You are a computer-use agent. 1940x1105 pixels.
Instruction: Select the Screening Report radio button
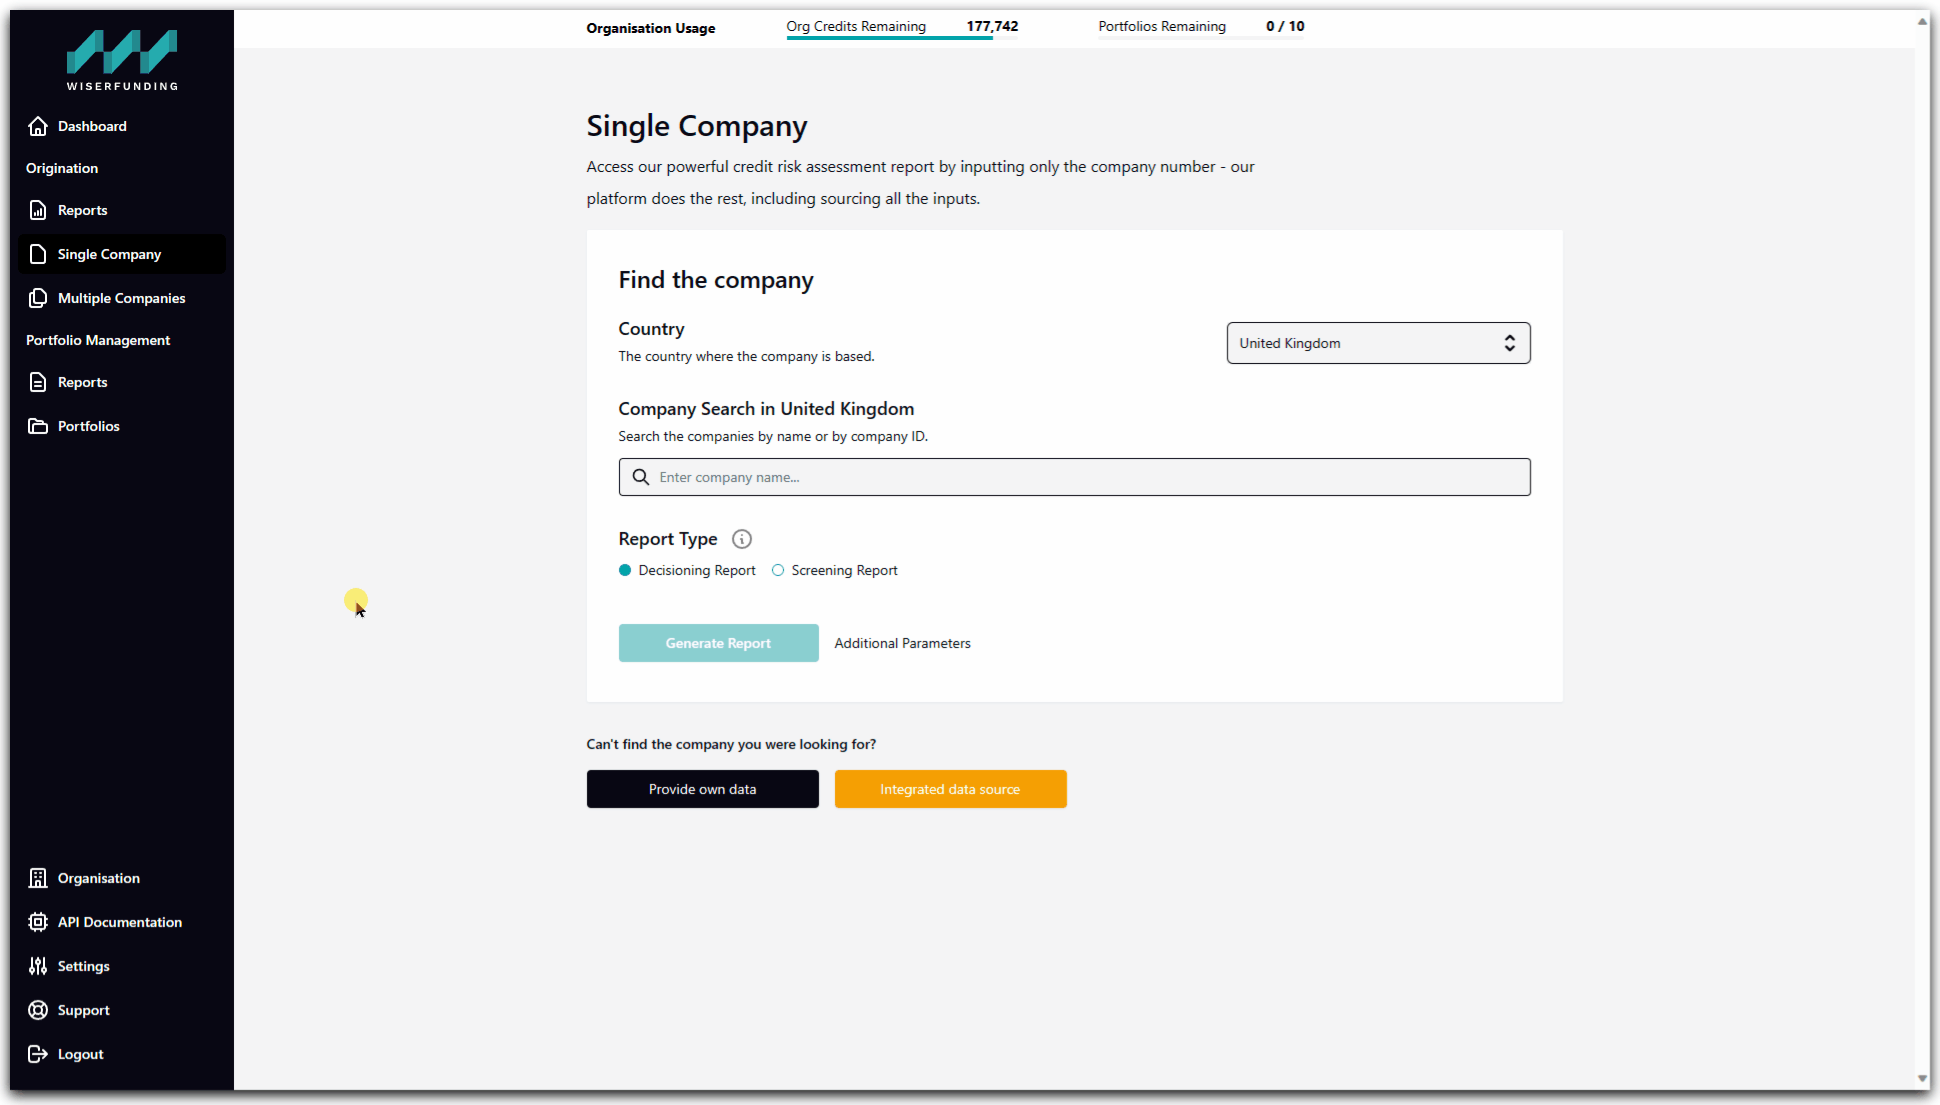point(778,570)
